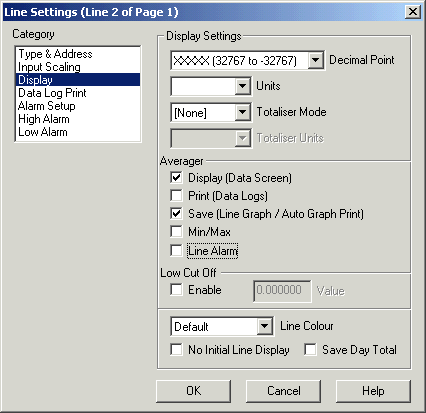Open Help for Line Settings
Viewport: 426px width, 413px height.
tap(373, 391)
